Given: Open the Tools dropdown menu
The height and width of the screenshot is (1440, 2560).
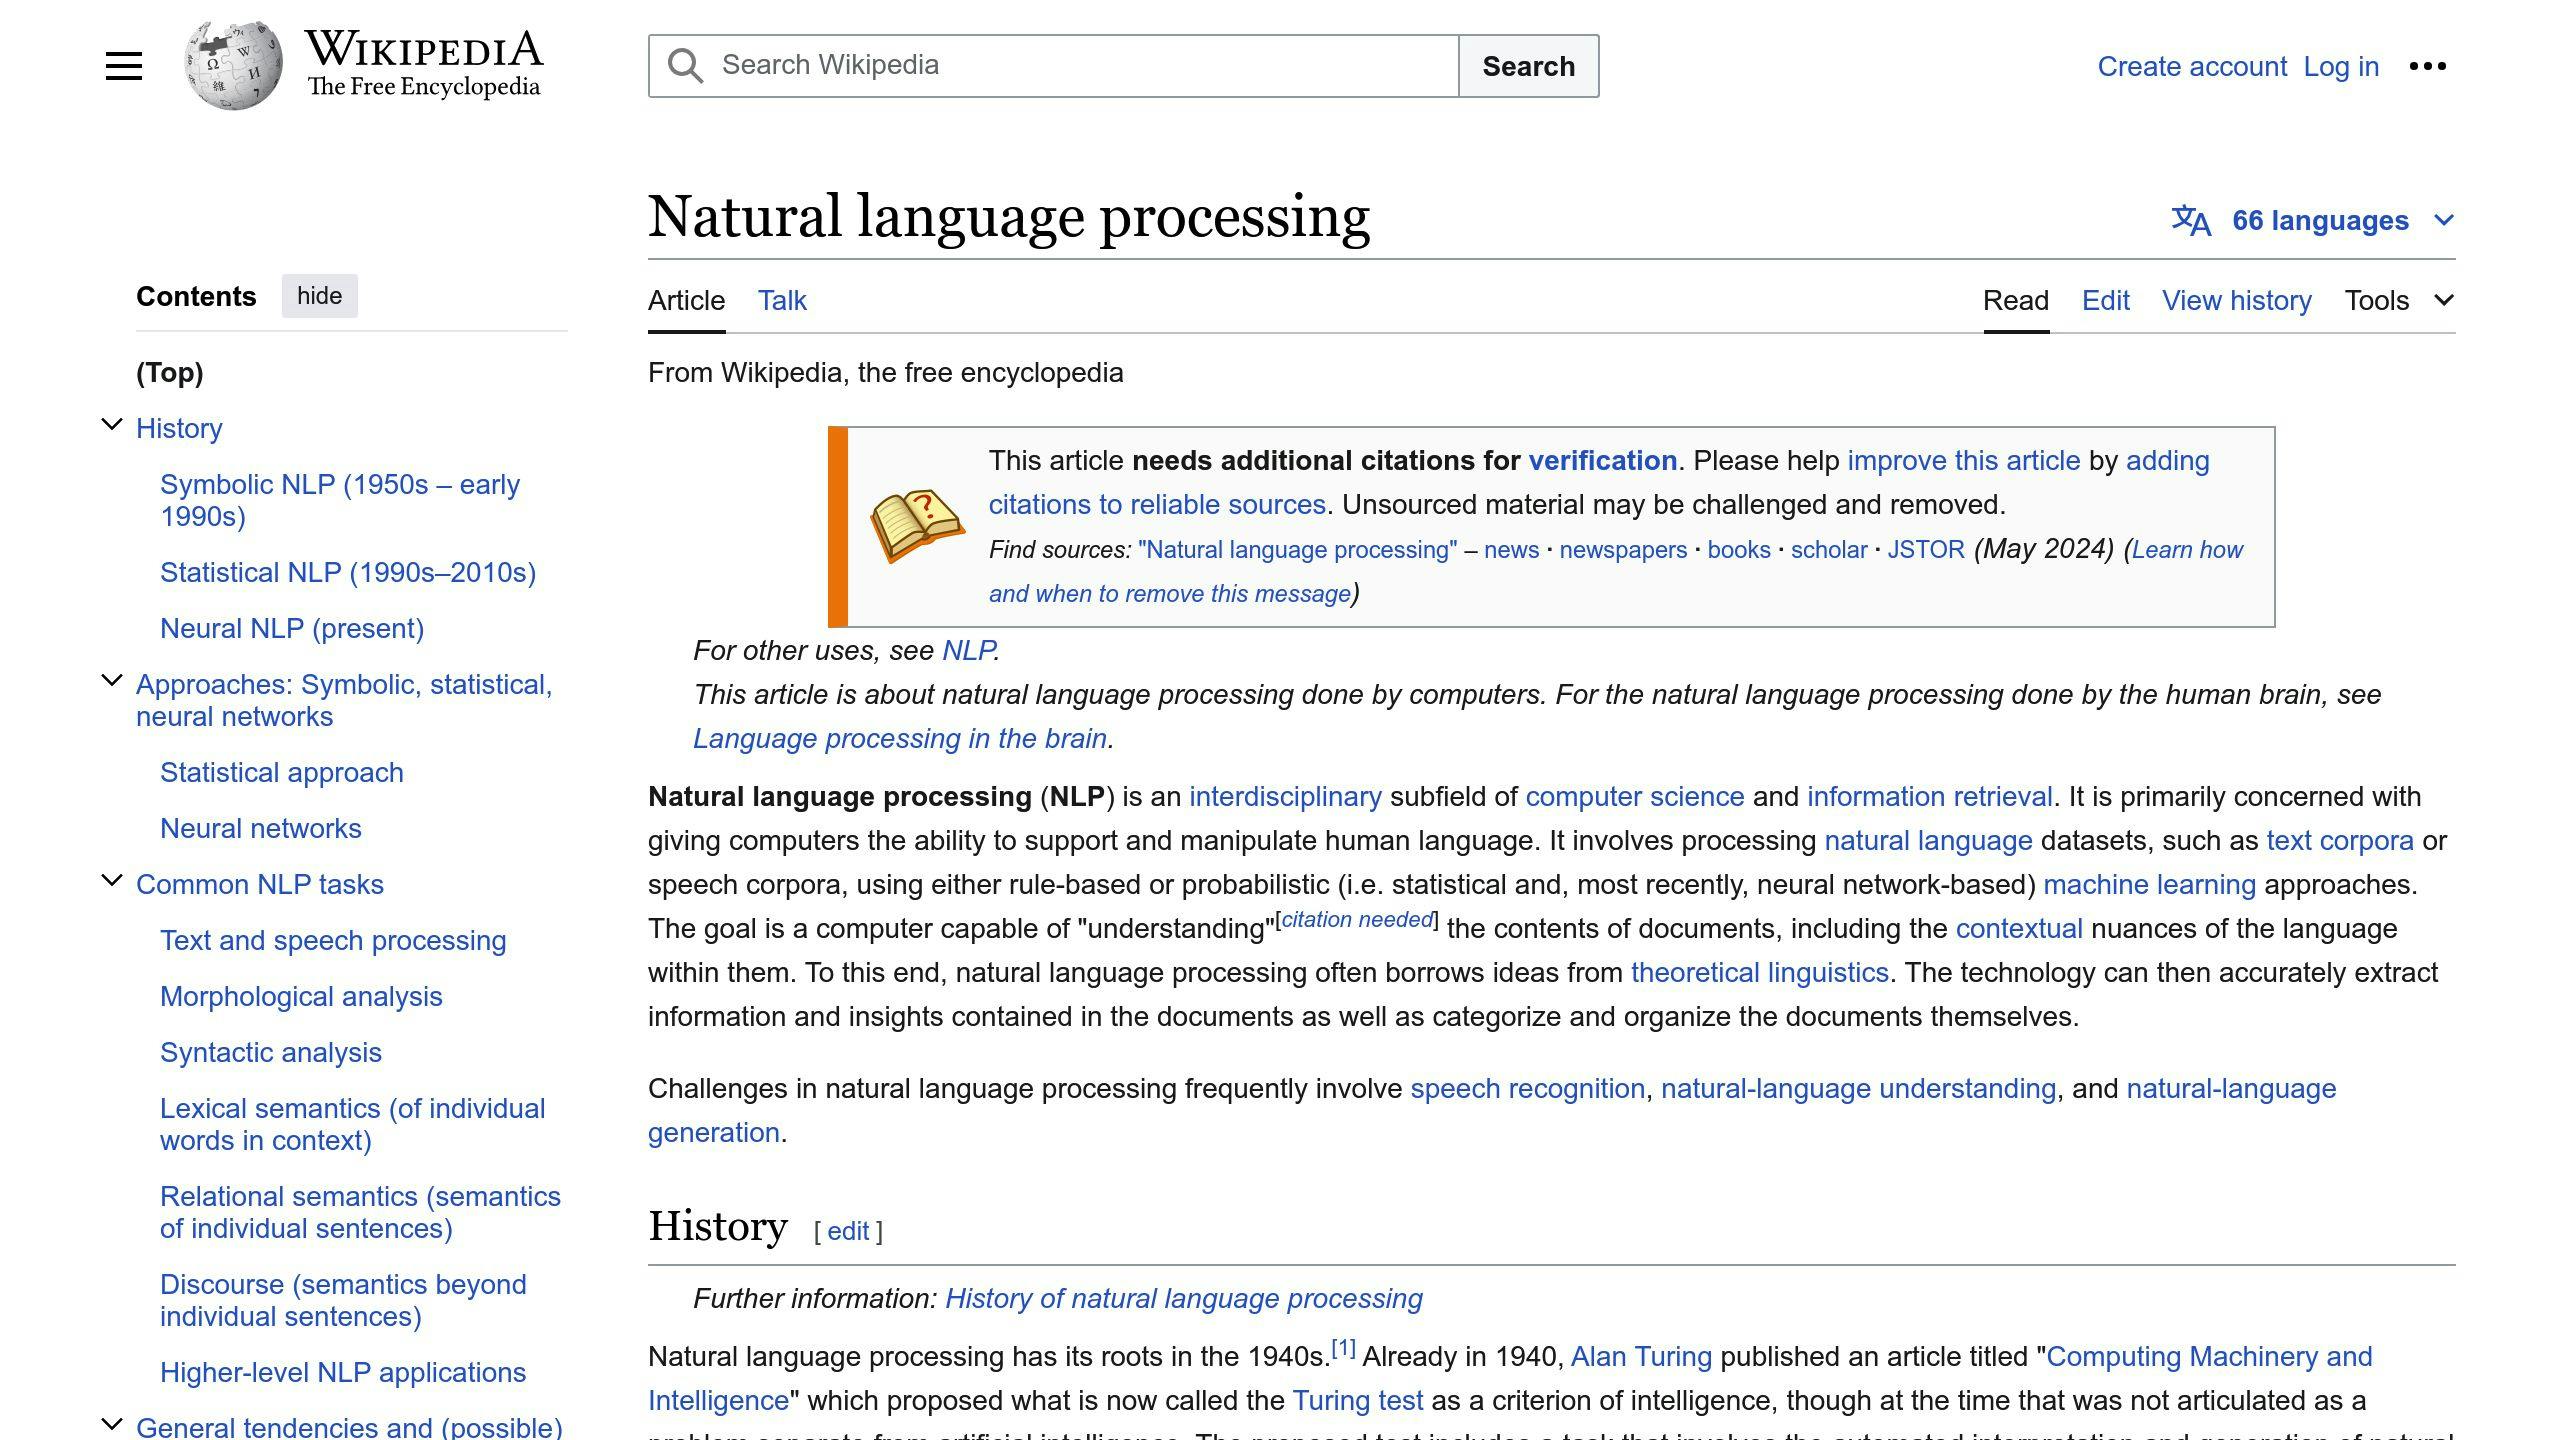Looking at the screenshot, I should click(x=2400, y=300).
